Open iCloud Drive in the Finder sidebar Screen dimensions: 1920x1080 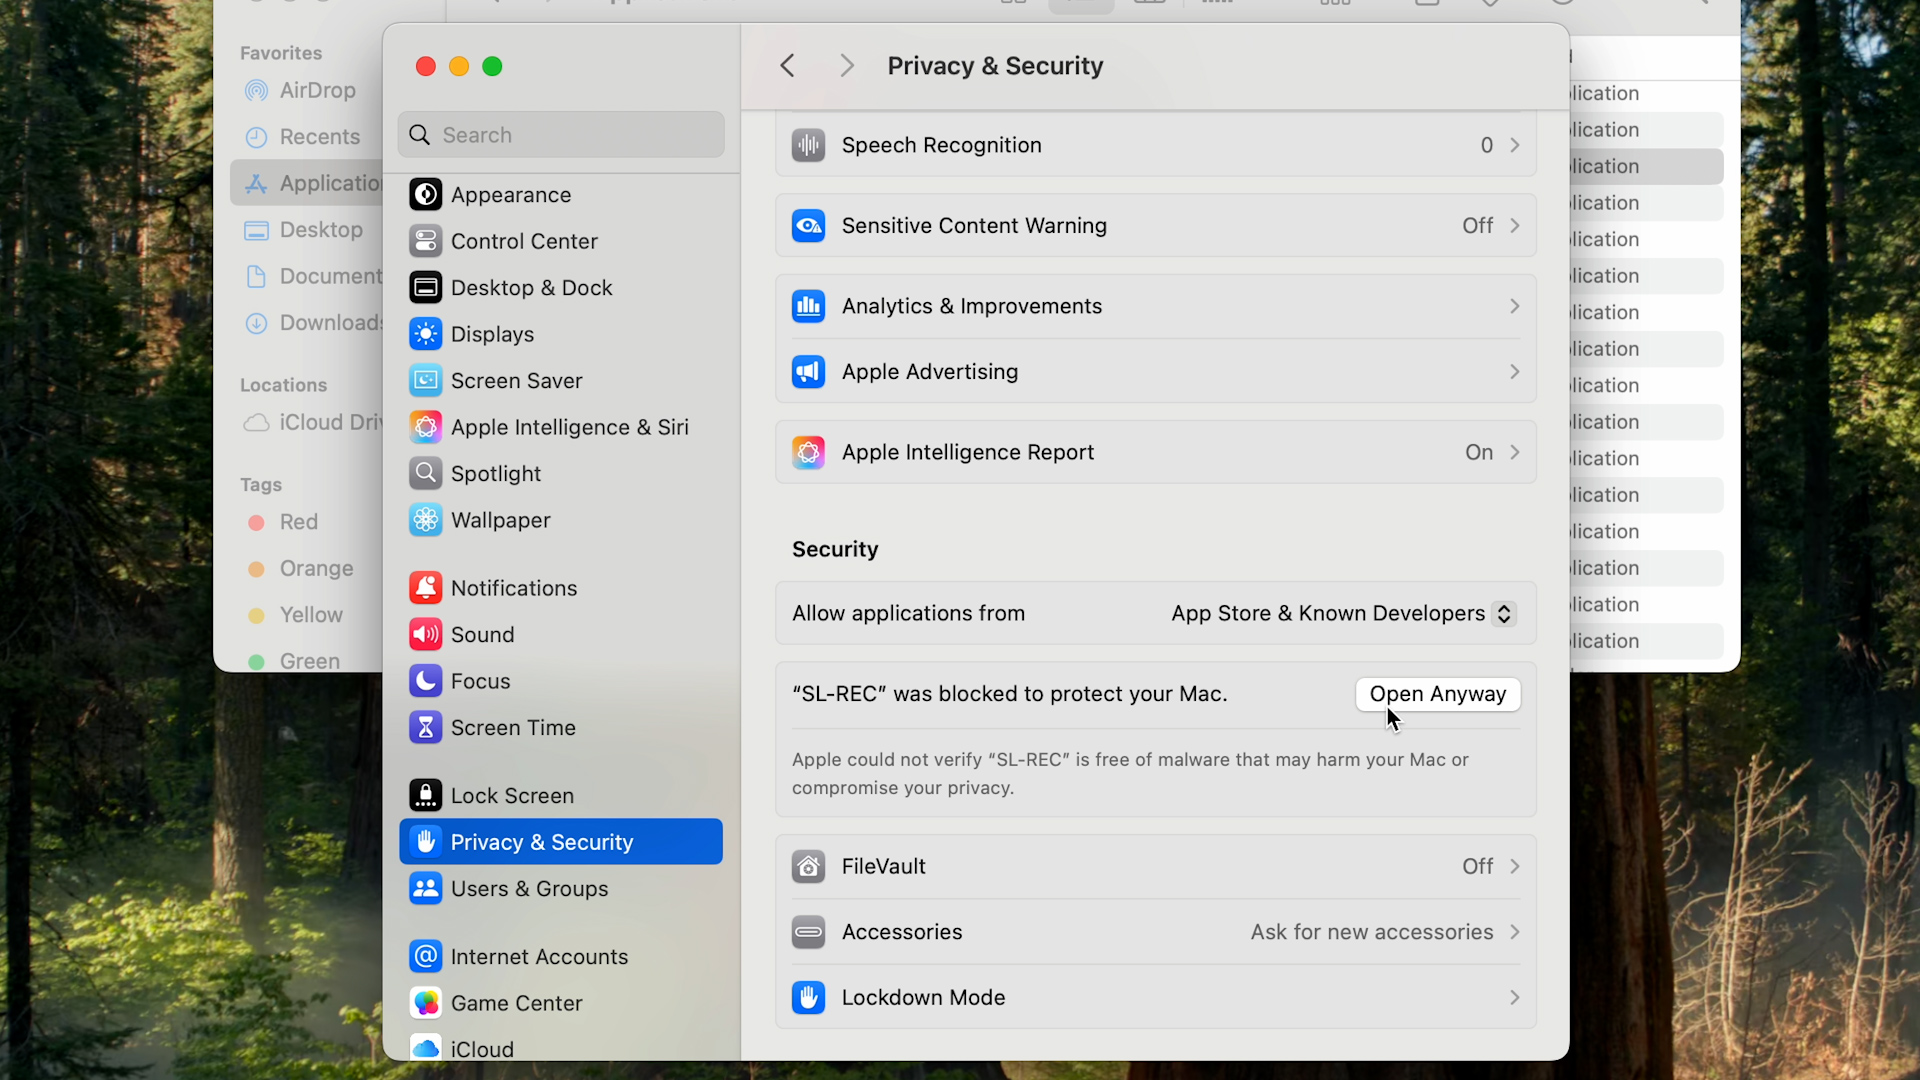coord(313,422)
